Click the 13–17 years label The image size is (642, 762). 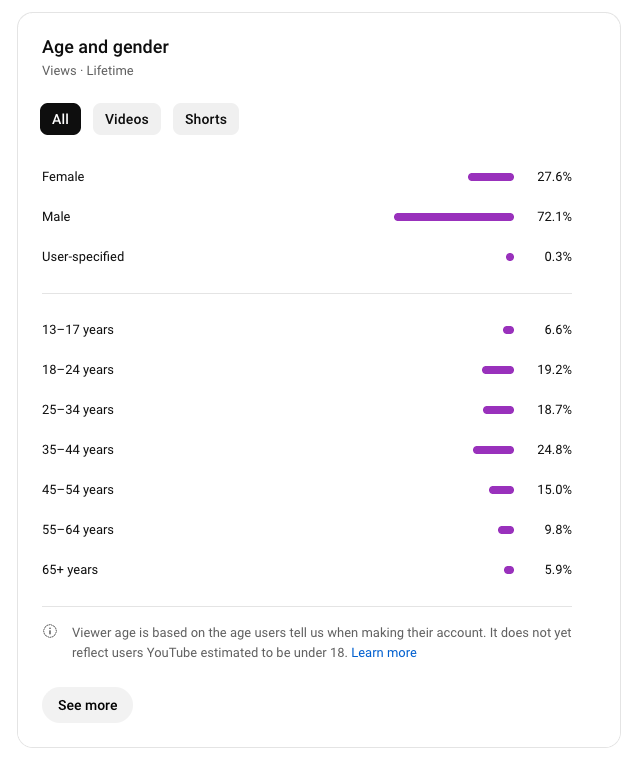pos(78,330)
